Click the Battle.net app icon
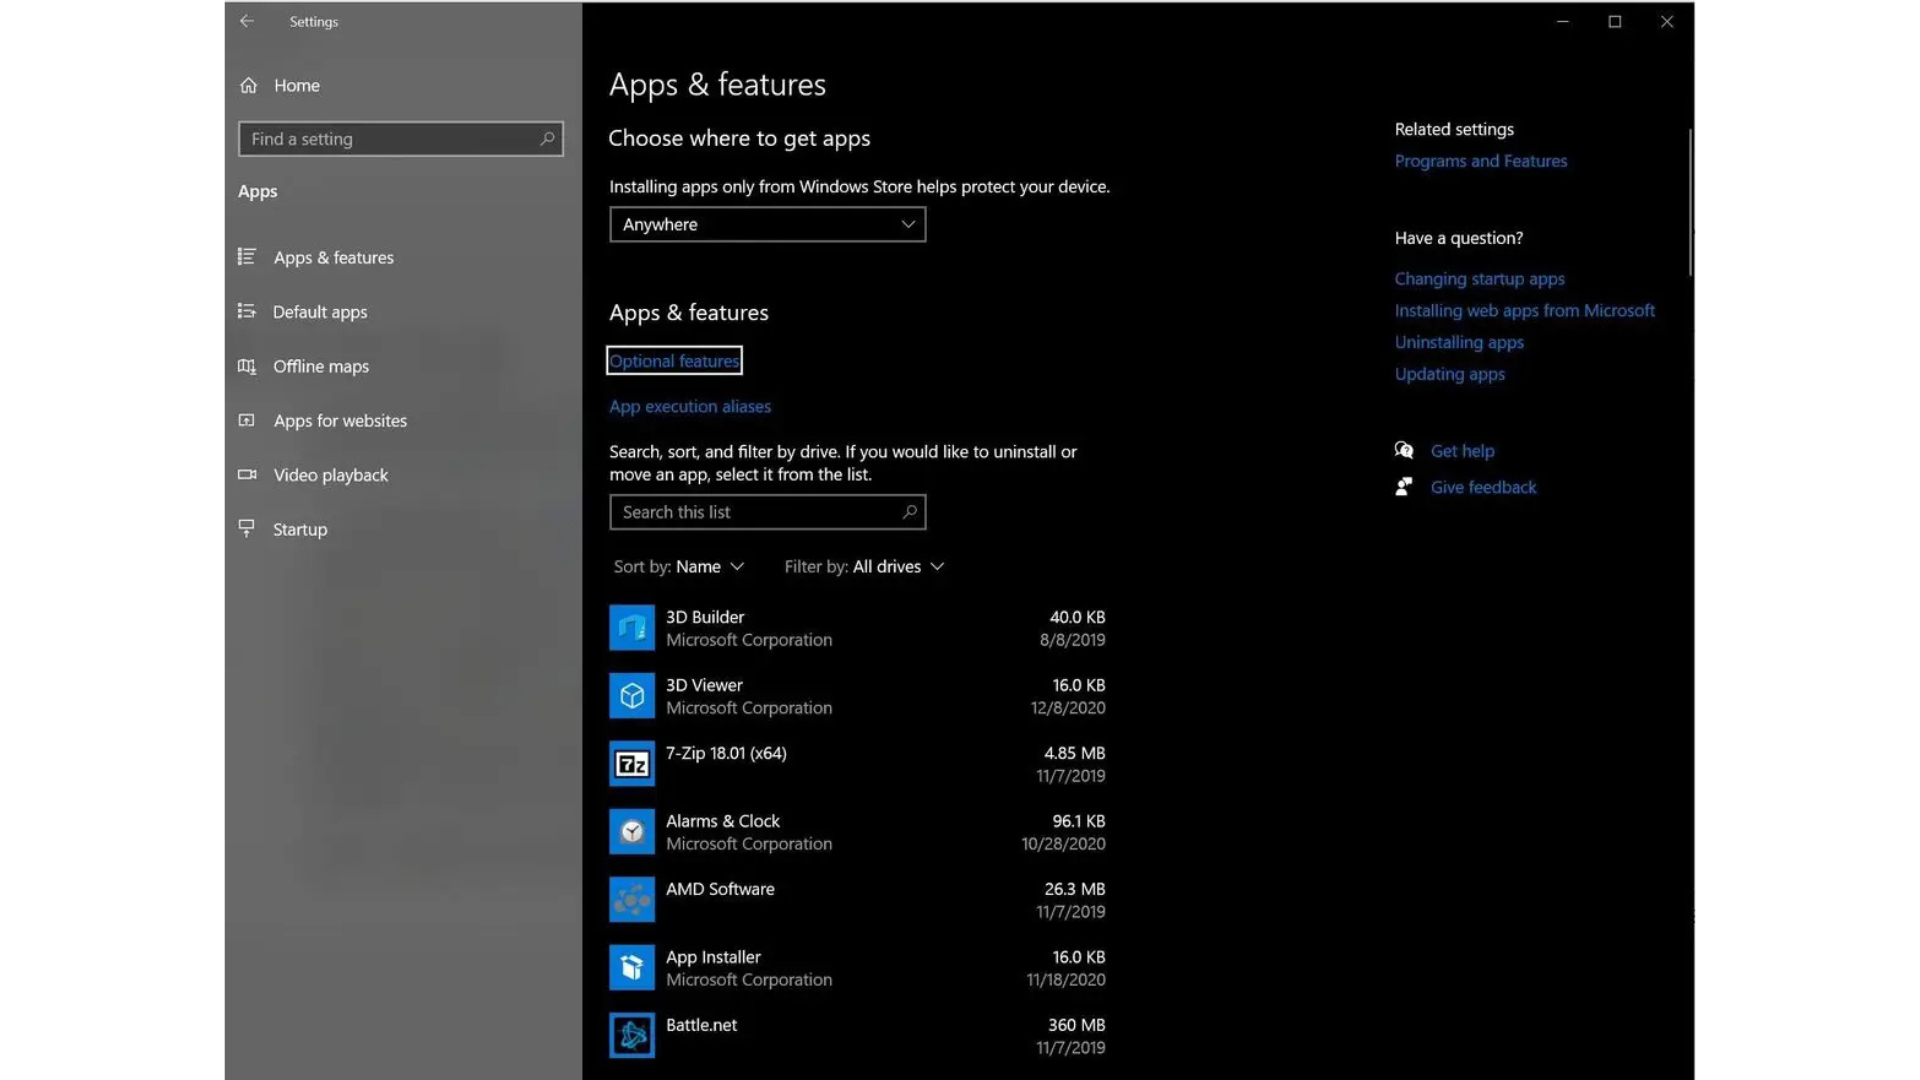This screenshot has width=1920, height=1080. (632, 1036)
